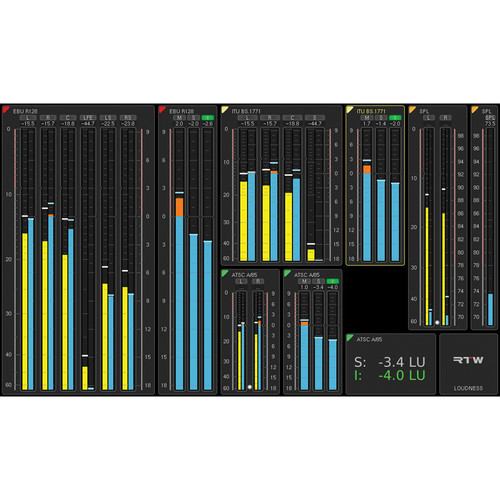Toggle the M button in the ATSC A85 M/S/I panel
The image size is (500, 500).
pos(304,281)
